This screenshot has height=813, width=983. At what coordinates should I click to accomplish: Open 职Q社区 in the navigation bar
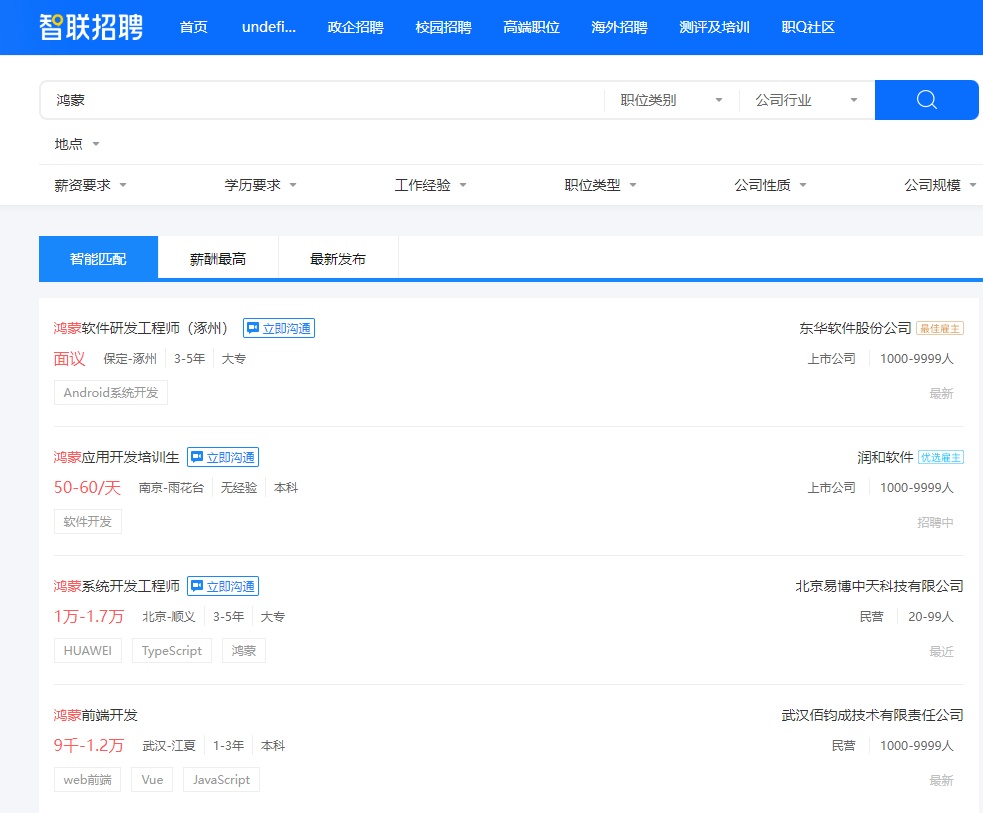[x=808, y=28]
